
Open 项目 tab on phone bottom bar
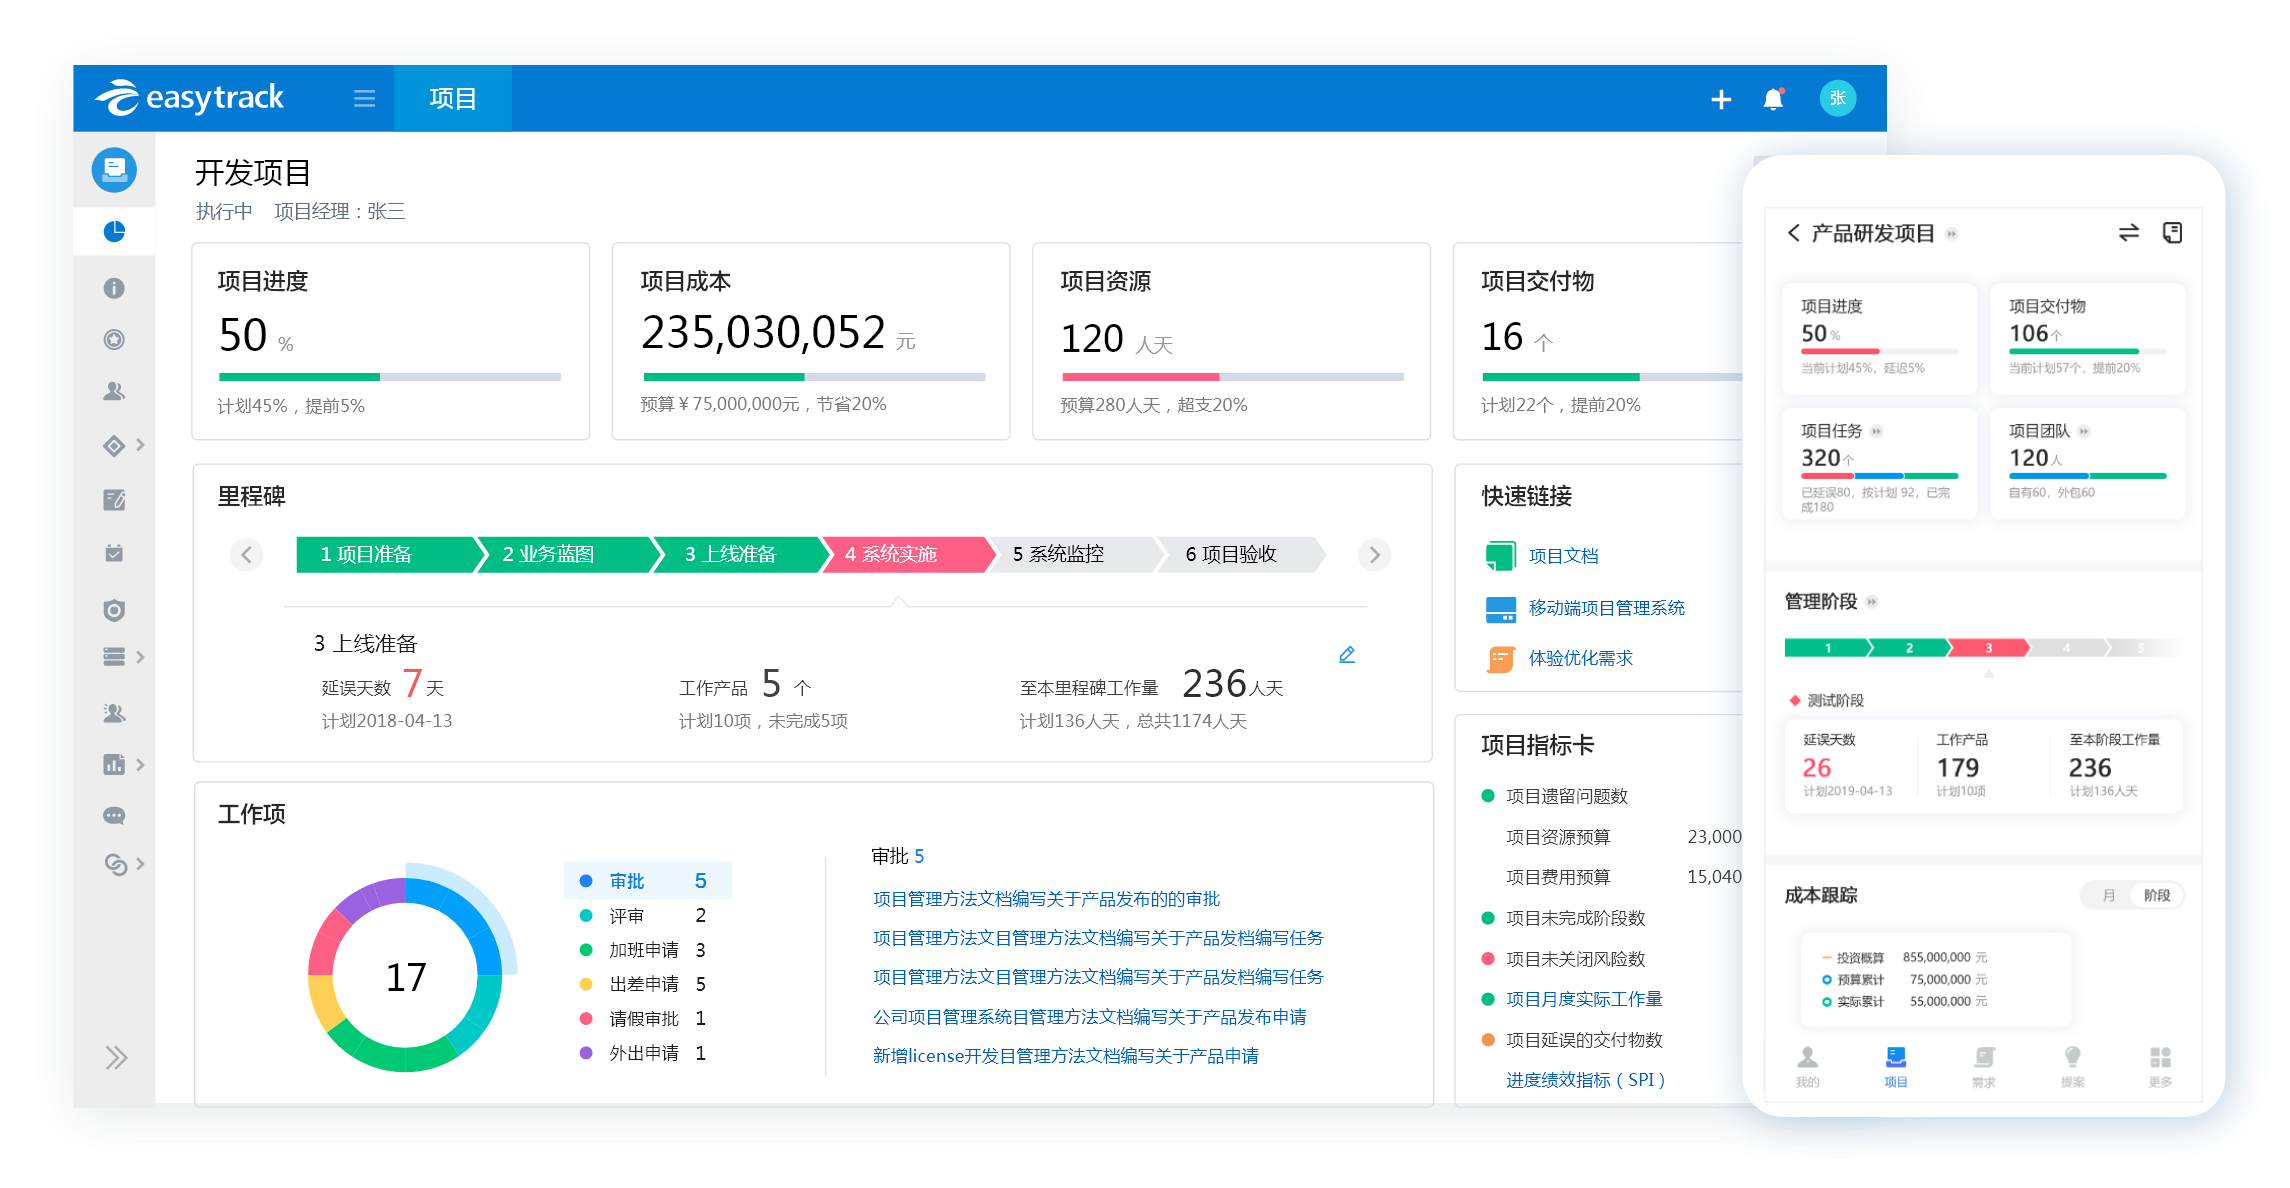pos(1895,1066)
